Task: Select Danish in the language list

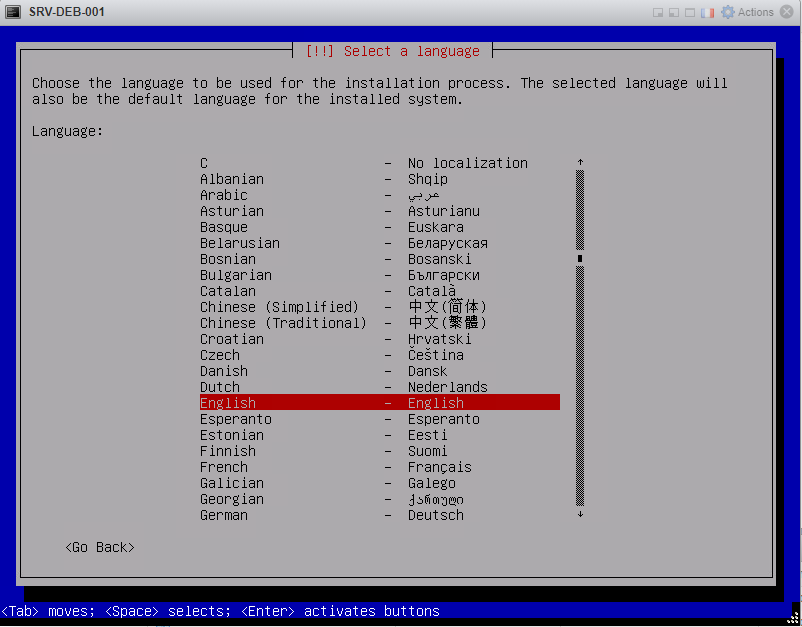Action: point(380,371)
